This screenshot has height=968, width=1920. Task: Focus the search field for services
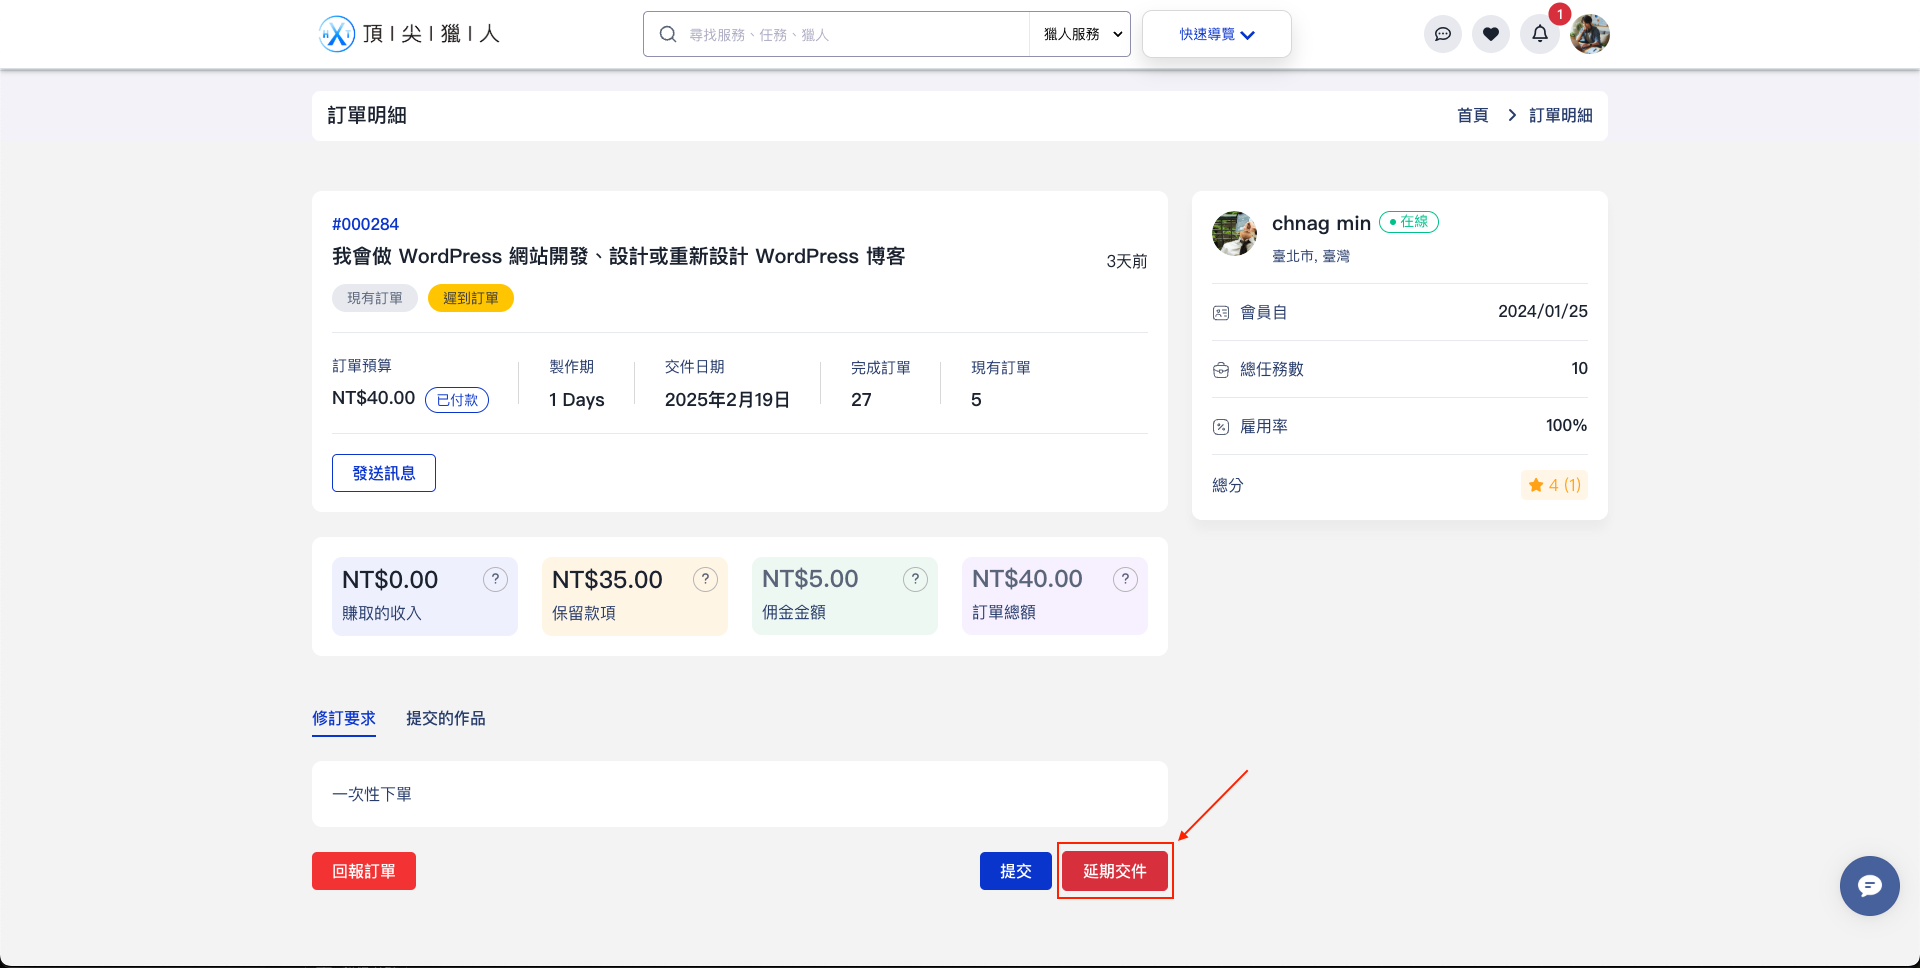(x=850, y=34)
